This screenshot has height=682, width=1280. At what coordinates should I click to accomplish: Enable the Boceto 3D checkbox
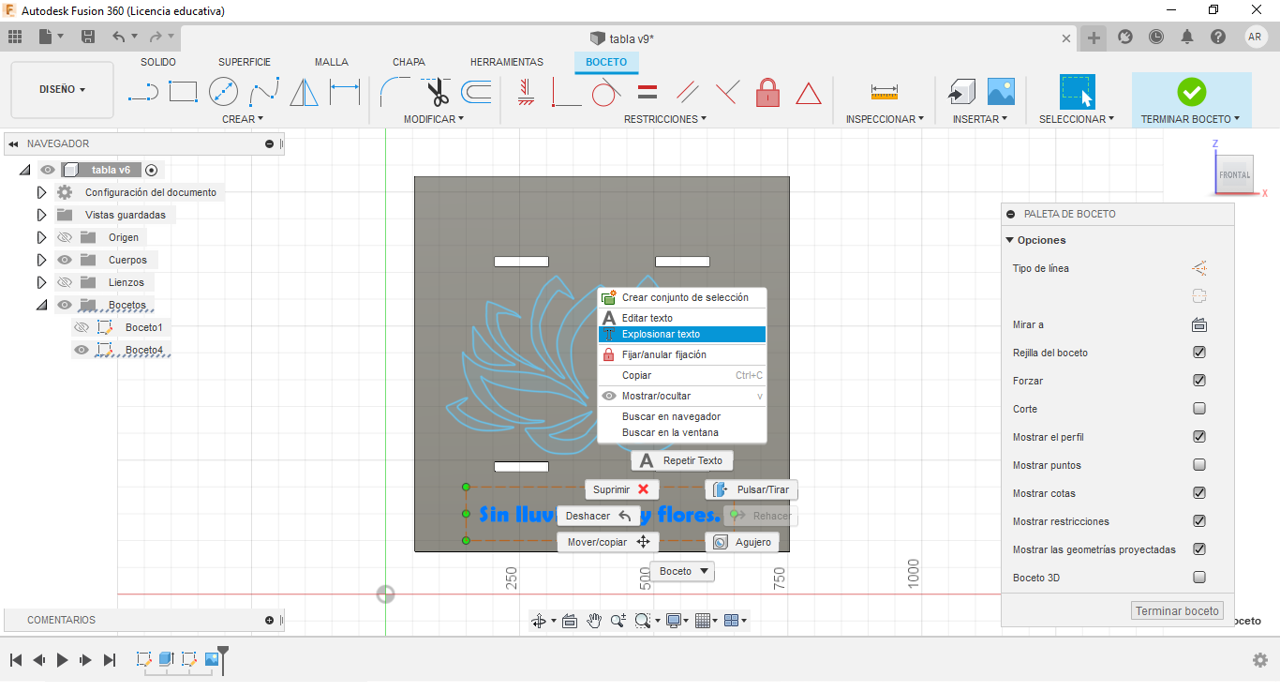pyautogui.click(x=1199, y=577)
